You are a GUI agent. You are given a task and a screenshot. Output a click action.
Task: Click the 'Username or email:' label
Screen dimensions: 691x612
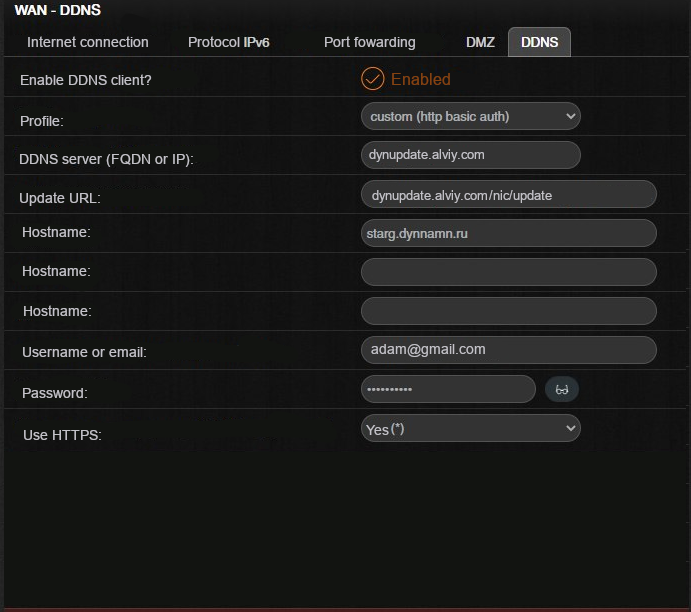[x=84, y=352]
